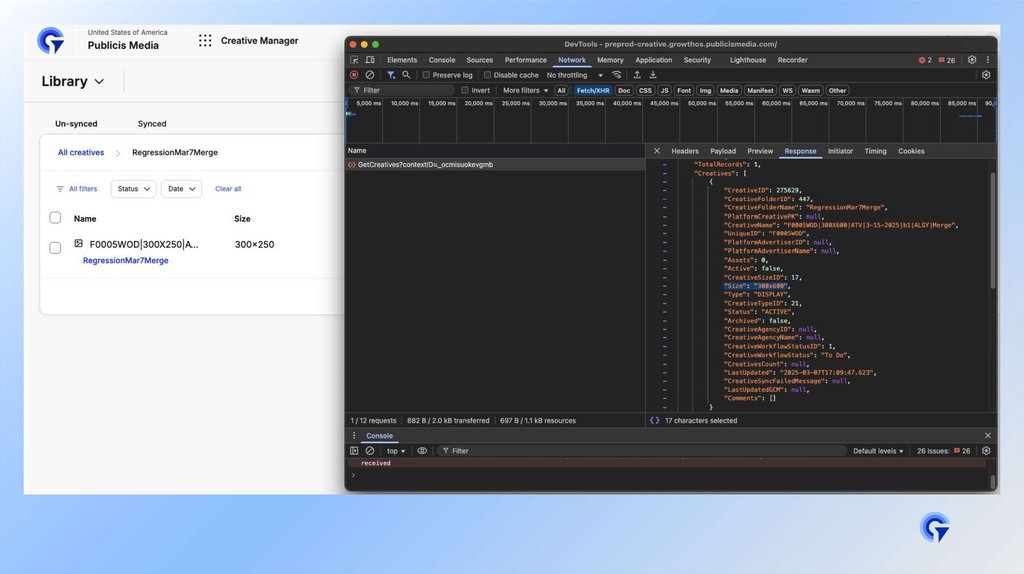Enable the Preserve log checkbox
Viewport: 1024px width, 574px height.
click(426, 75)
